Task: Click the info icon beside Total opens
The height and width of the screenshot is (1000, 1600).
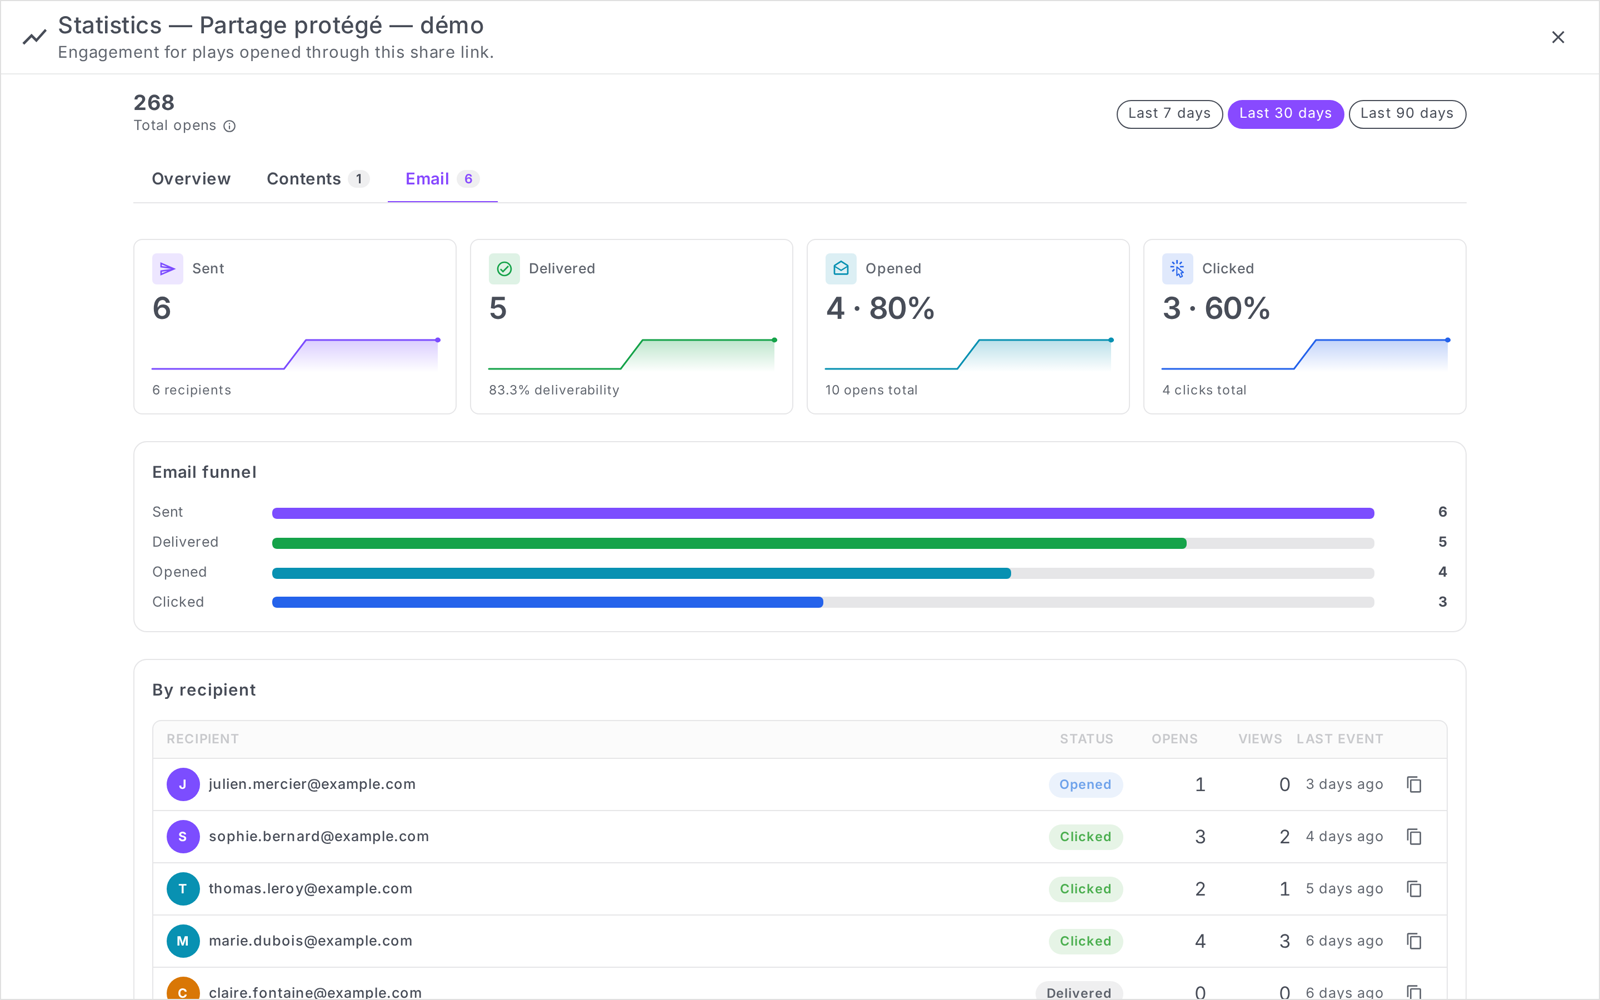Action: pos(229,126)
